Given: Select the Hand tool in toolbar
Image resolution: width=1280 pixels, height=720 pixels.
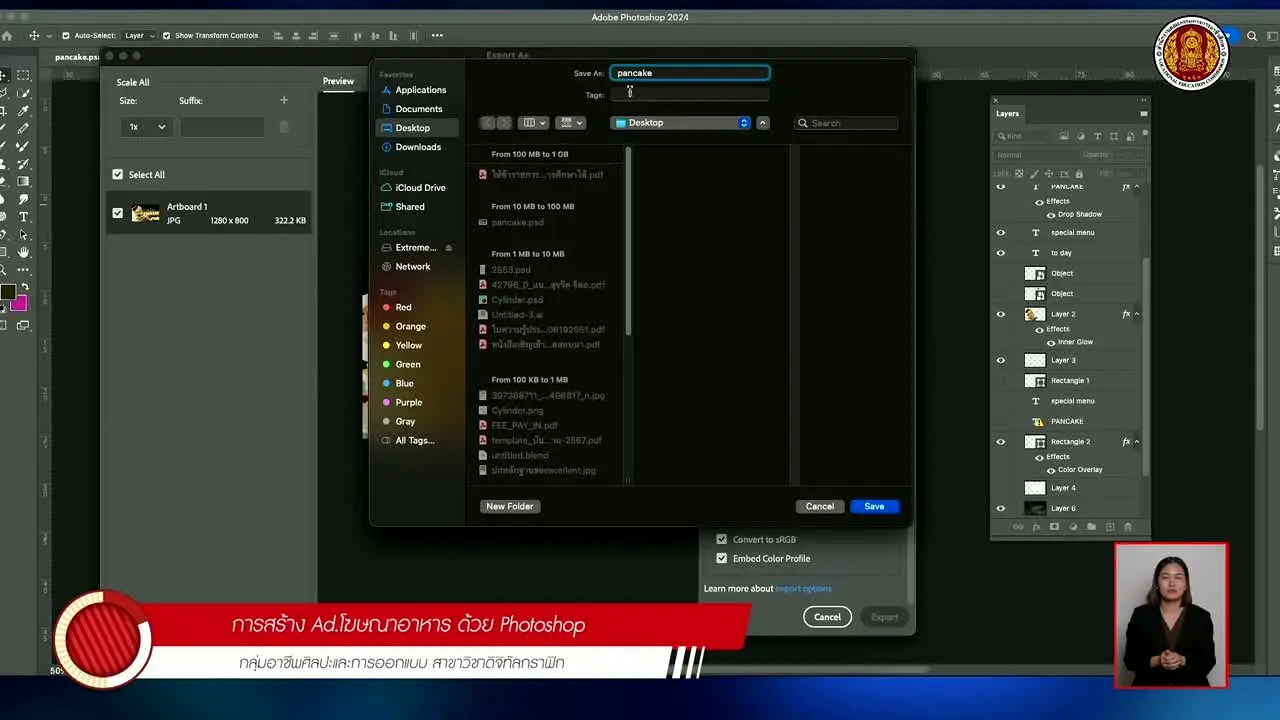Looking at the screenshot, I should [24, 253].
